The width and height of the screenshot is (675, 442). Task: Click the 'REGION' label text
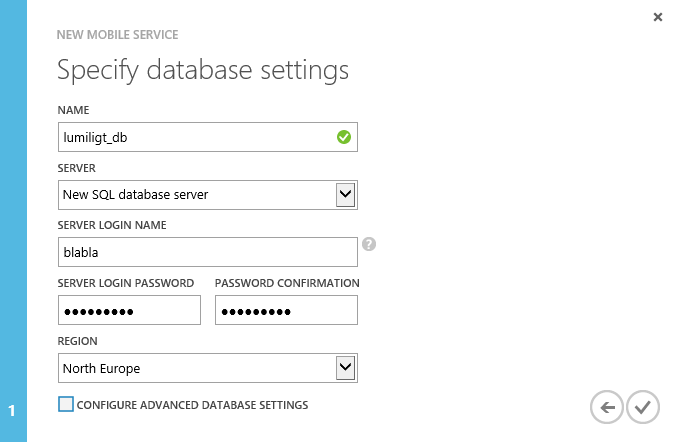point(78,341)
